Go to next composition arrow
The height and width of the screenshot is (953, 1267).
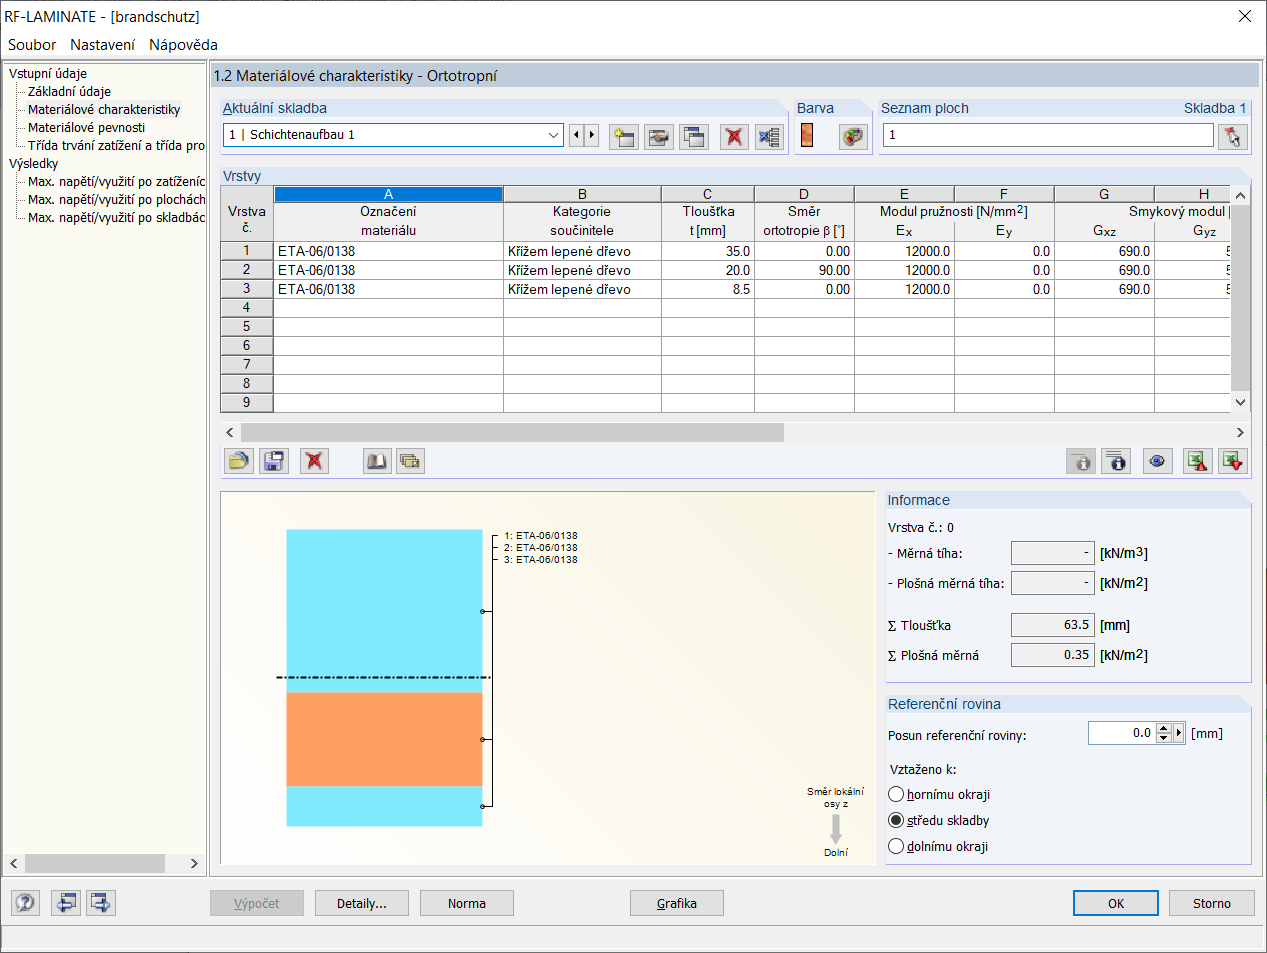point(591,135)
